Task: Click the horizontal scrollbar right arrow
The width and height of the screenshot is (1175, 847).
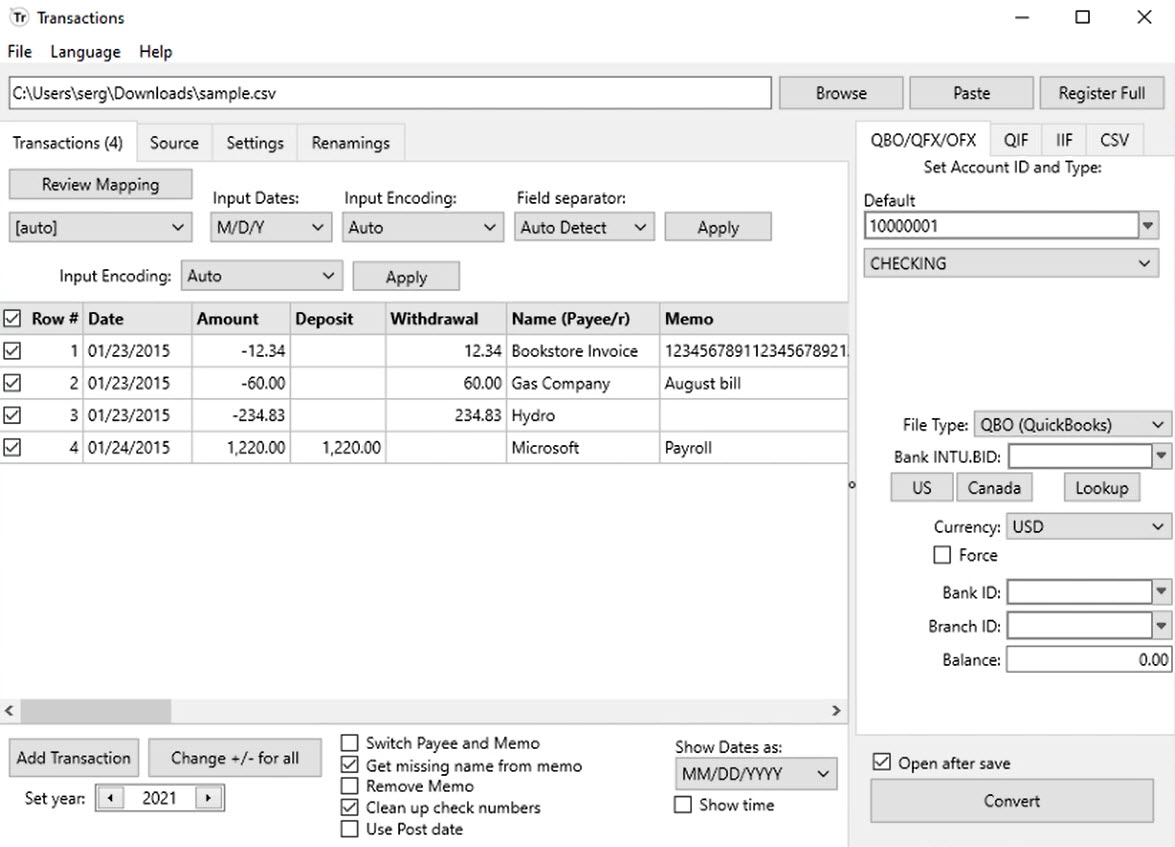Action: pos(836,711)
